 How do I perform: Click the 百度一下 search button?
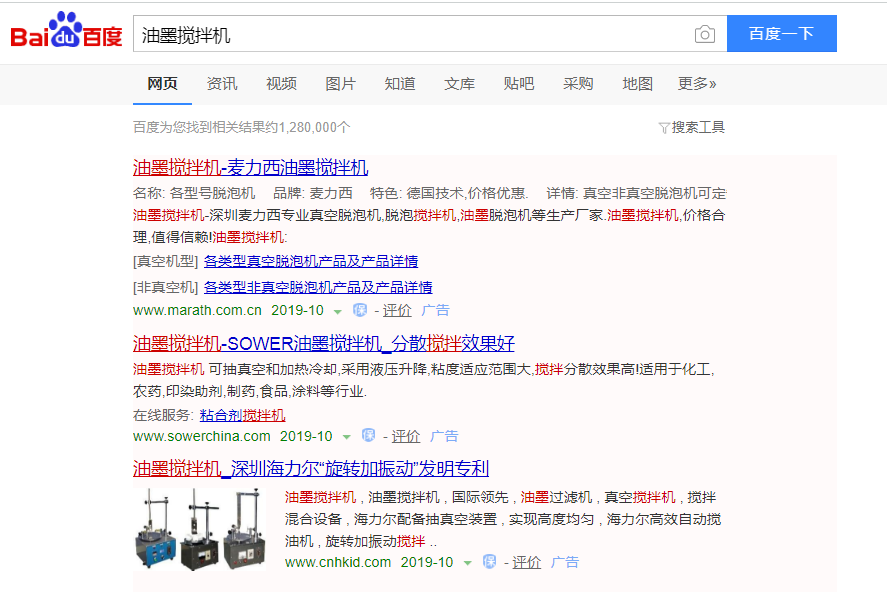pos(782,34)
